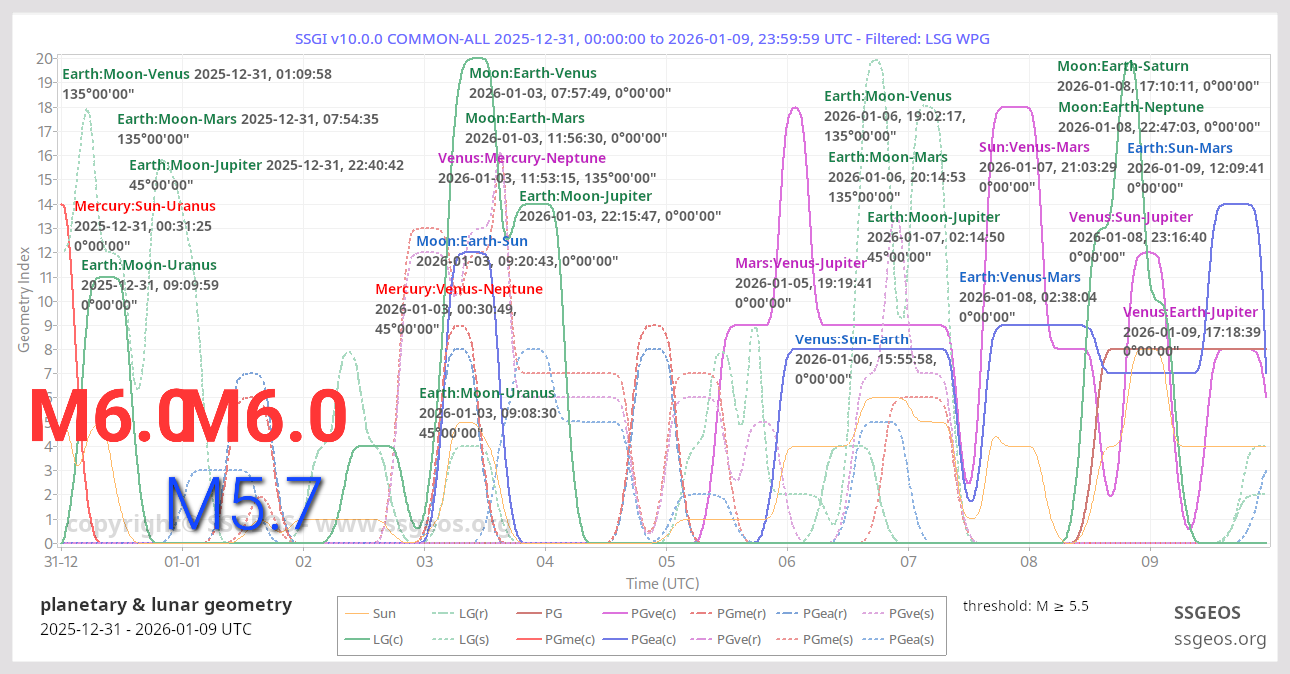The width and height of the screenshot is (1290, 674).
Task: Click the SSGEOS logo text
Action: click(1207, 612)
